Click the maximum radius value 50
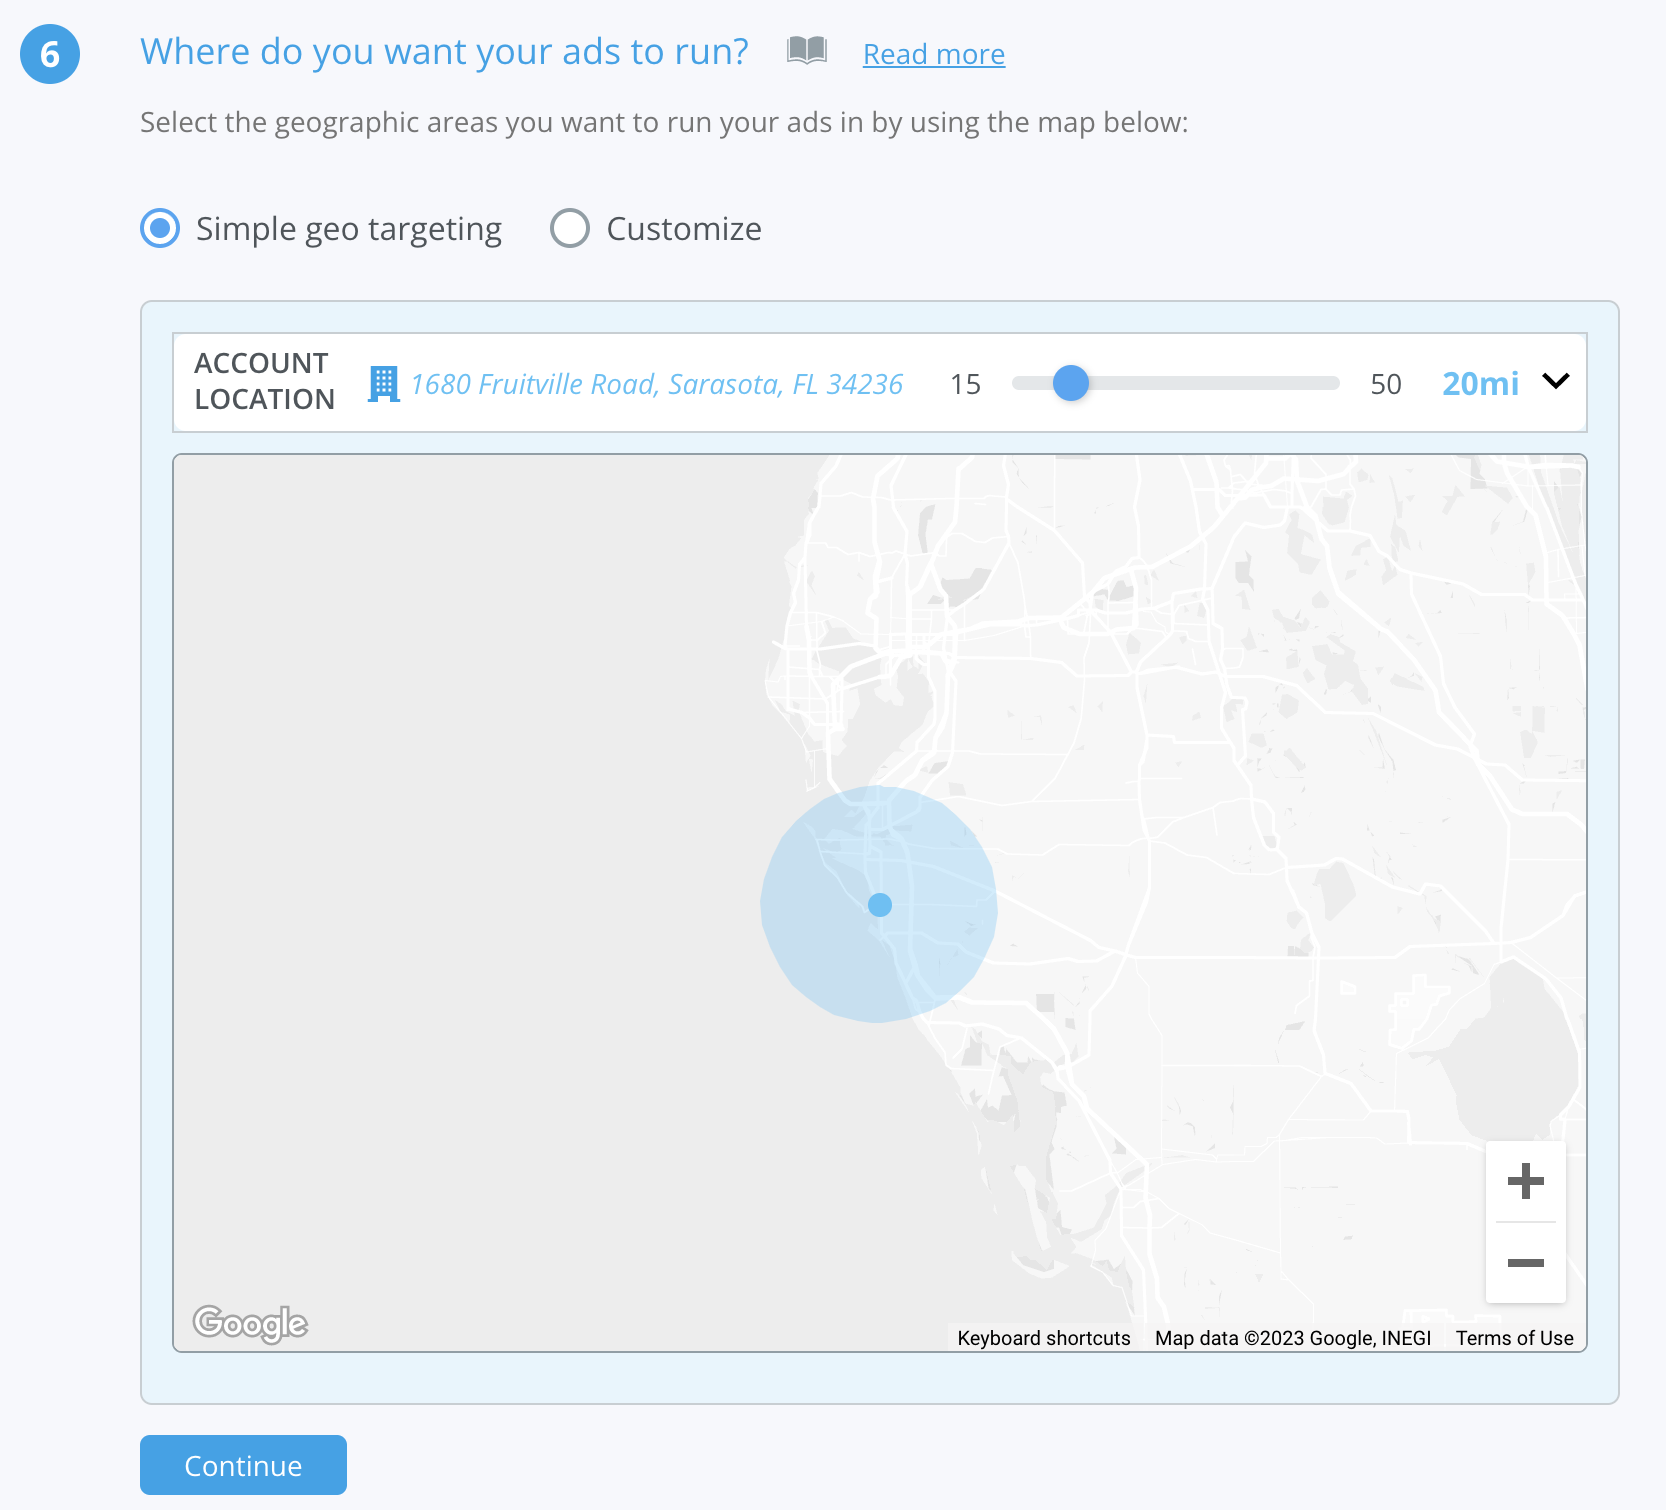This screenshot has height=1510, width=1666. [x=1386, y=384]
